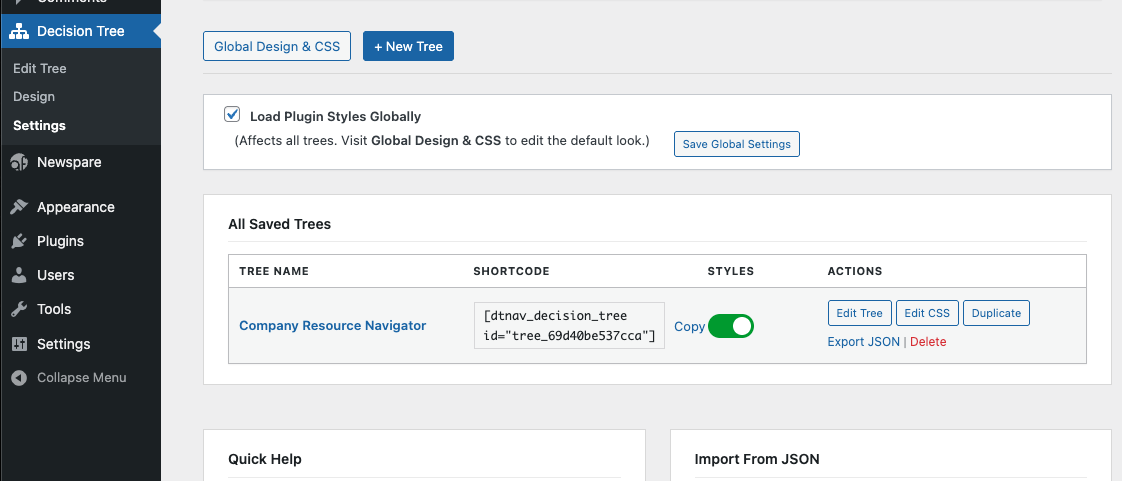Click Save Global Settings button
Screen dimensions: 1122x481
[x=736, y=144]
